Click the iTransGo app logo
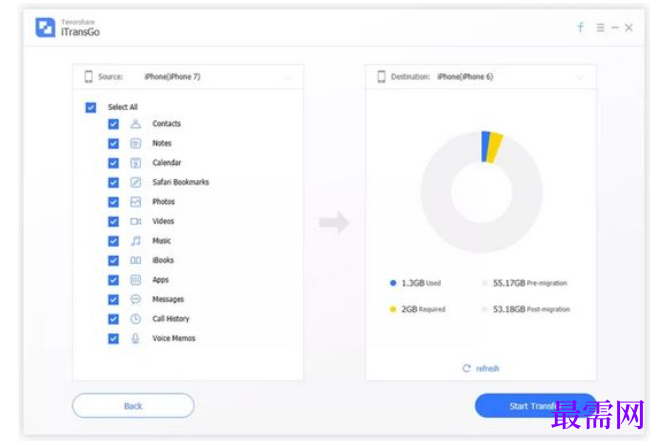 click(x=45, y=27)
